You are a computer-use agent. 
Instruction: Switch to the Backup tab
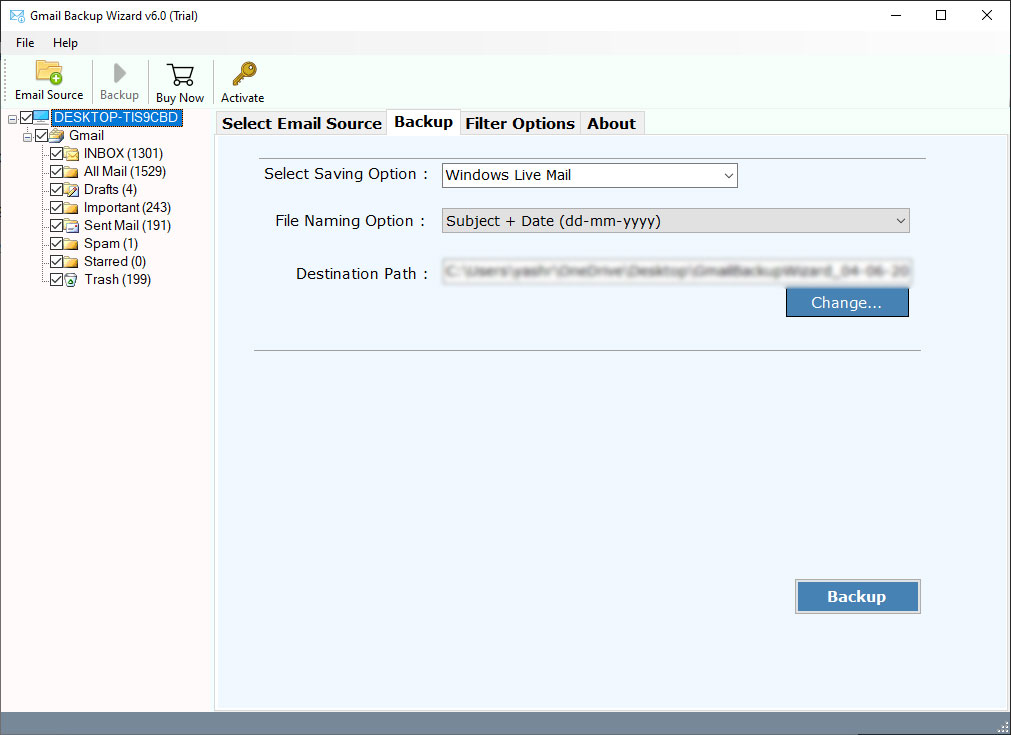click(424, 122)
